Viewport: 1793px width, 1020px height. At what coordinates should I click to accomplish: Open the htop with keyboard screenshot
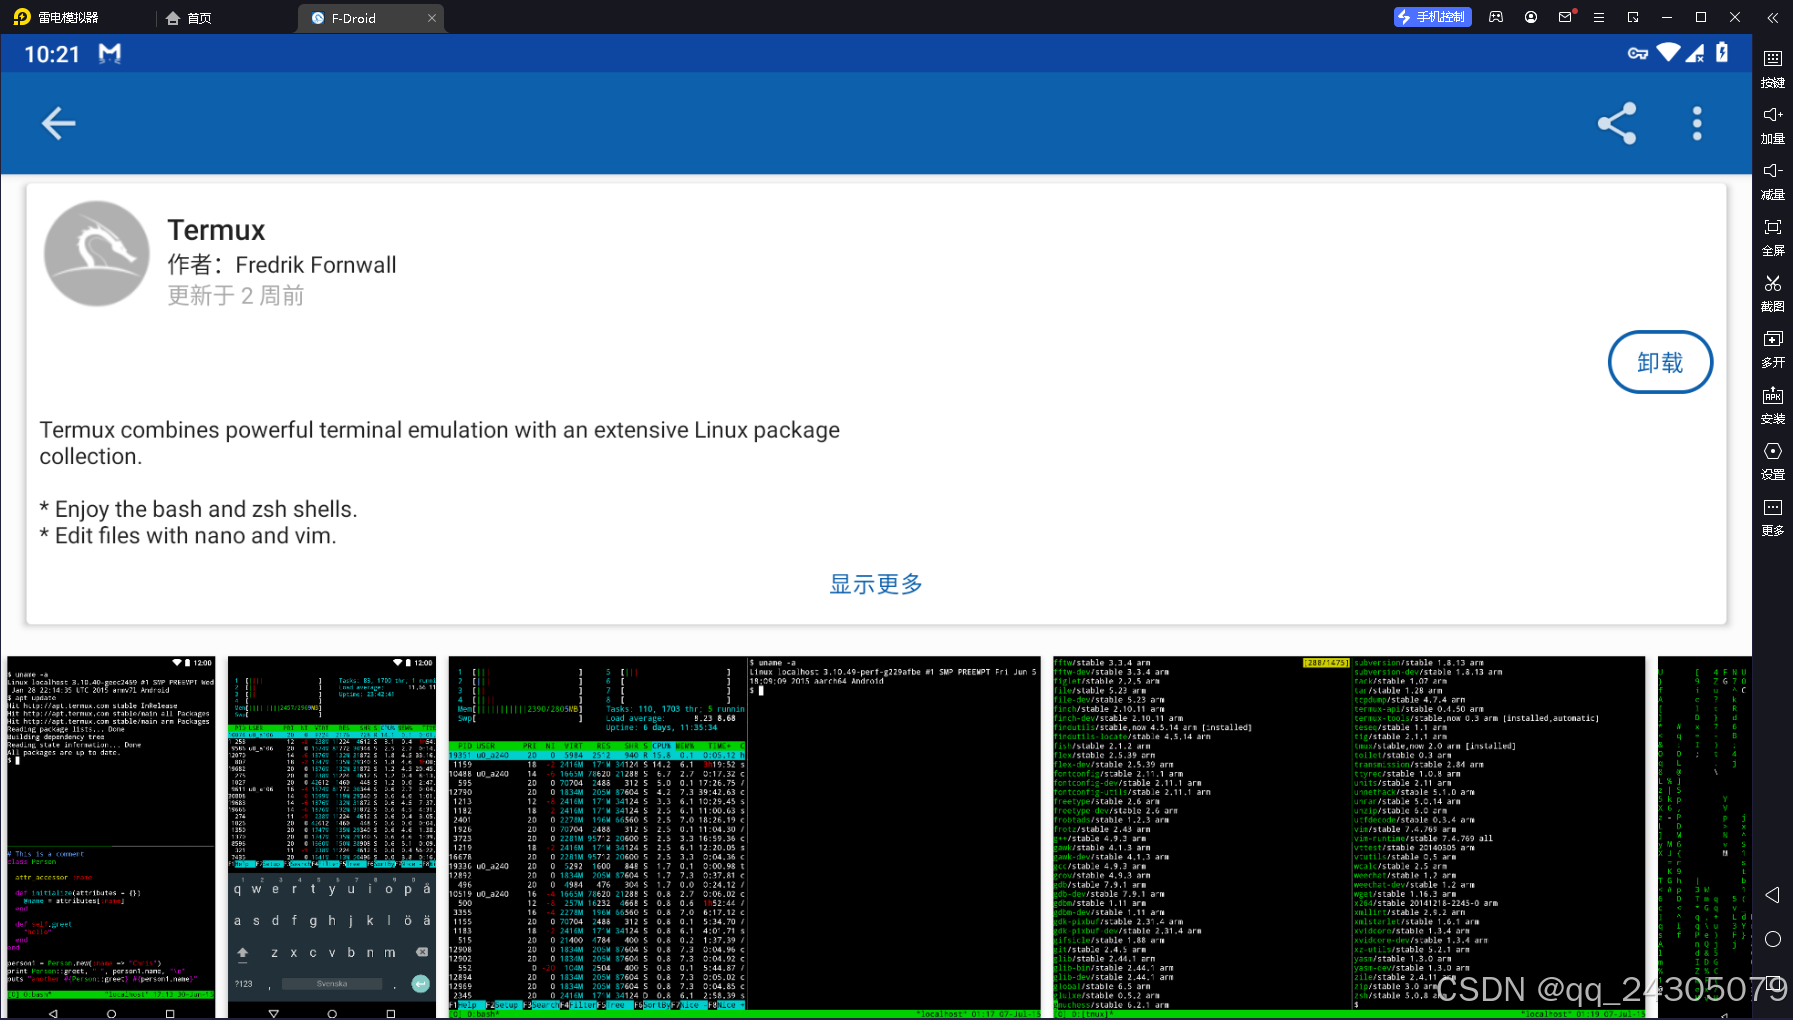332,837
